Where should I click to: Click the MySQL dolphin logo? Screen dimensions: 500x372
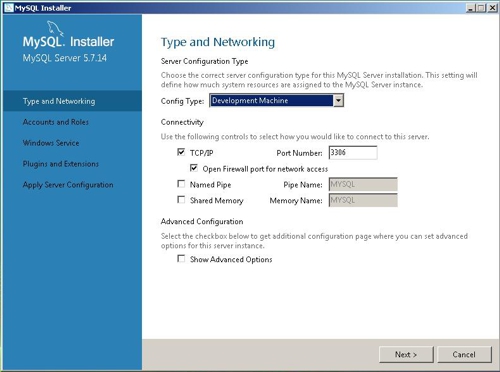click(x=55, y=28)
